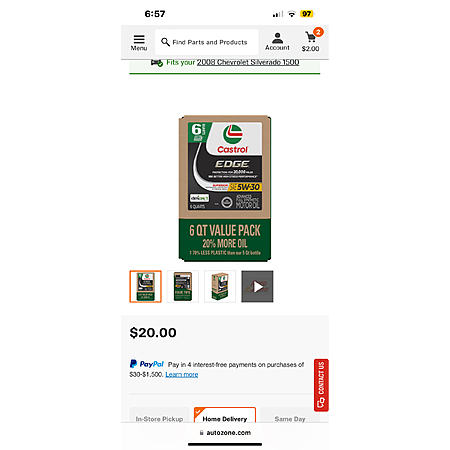Tap the magnifying glass search icon
The image size is (450, 450).
tap(165, 42)
